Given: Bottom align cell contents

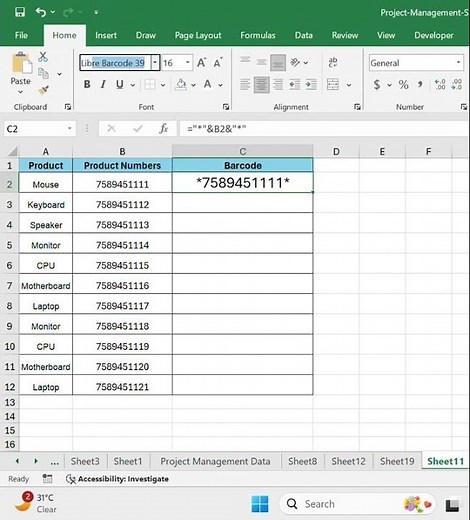Looking at the screenshot, I should (x=278, y=63).
